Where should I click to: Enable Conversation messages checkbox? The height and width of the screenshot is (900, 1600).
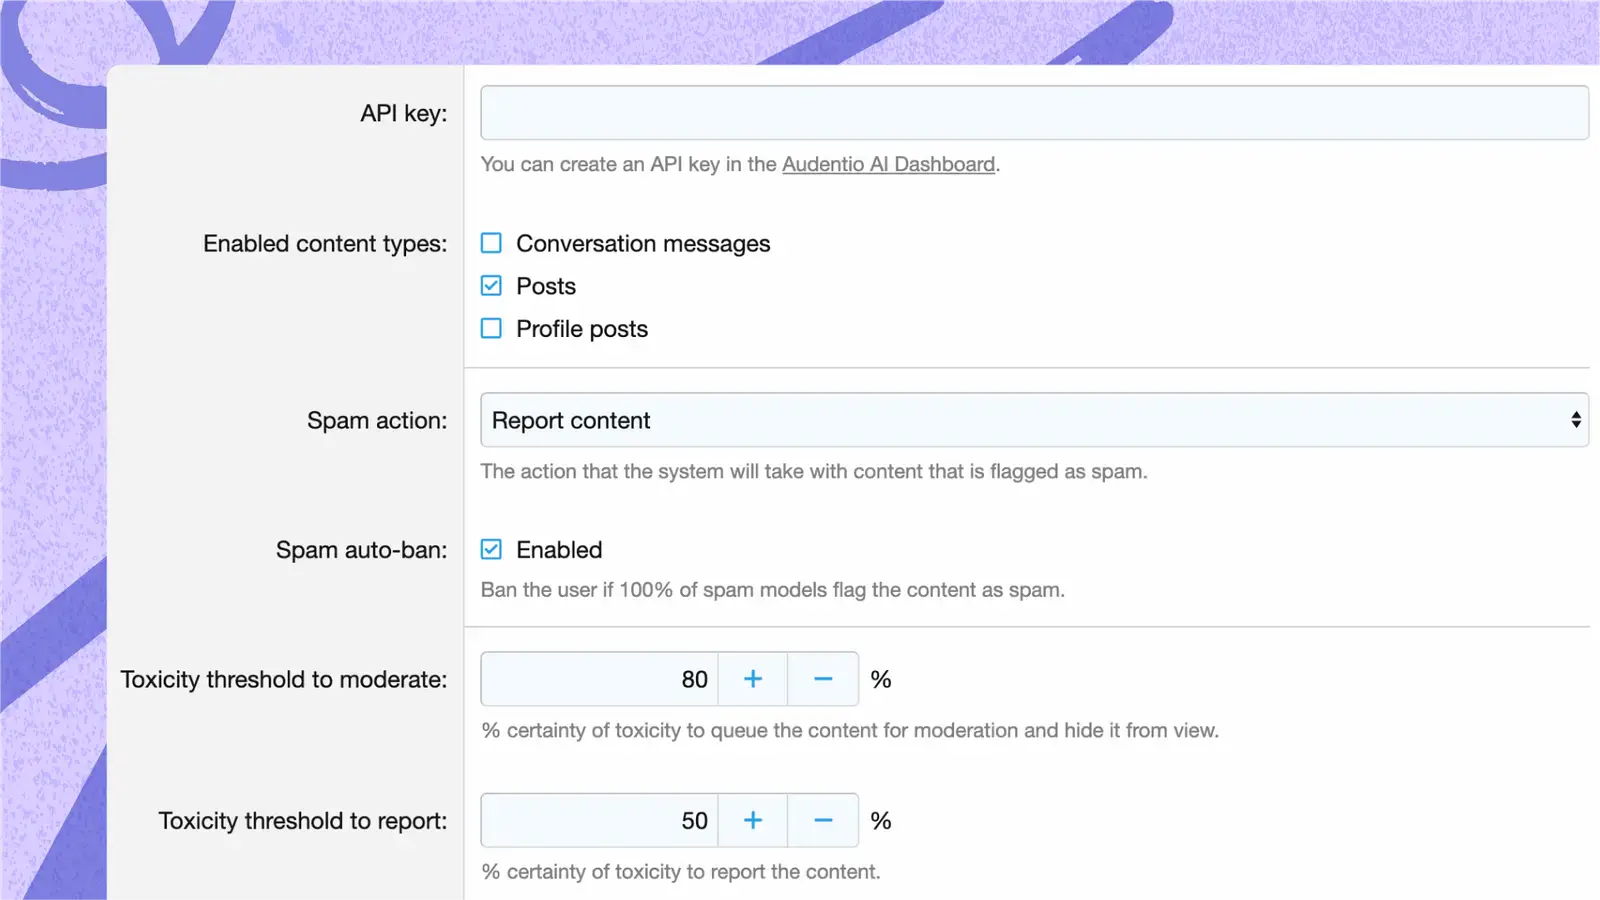[491, 243]
